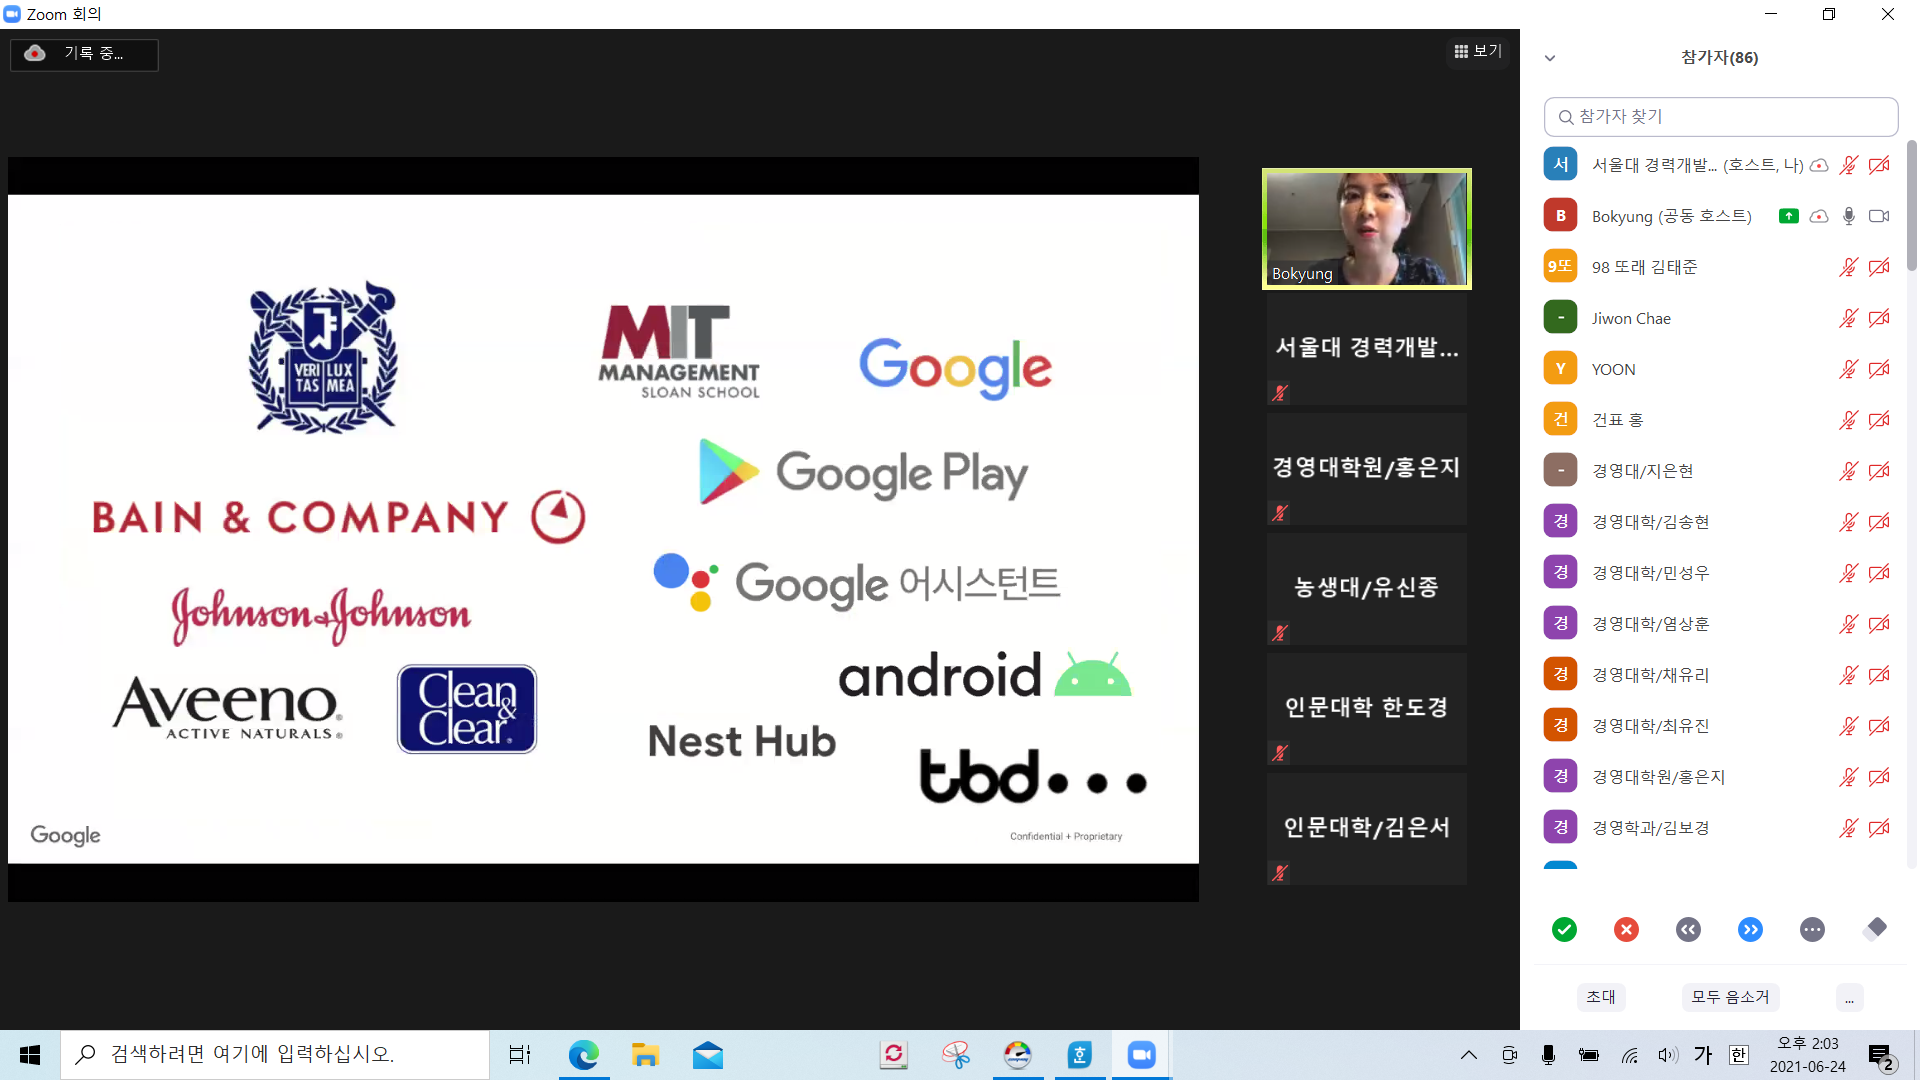Select participant 경영대학/염상훈

tap(1718, 624)
